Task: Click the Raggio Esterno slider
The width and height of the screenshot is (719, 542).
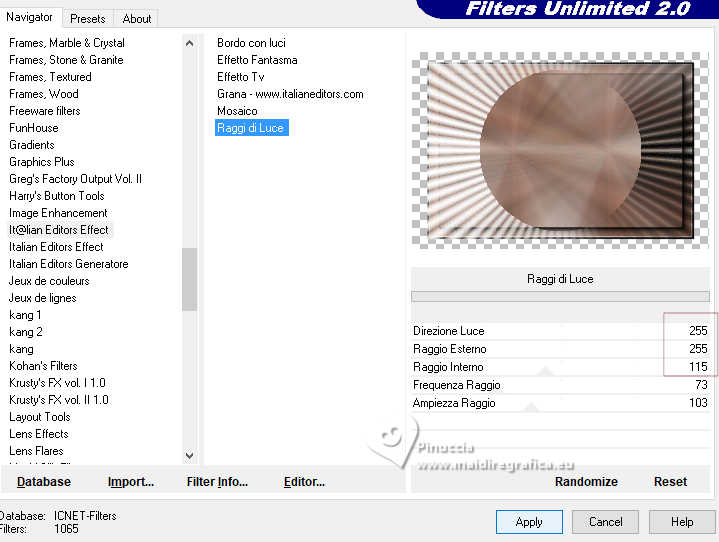Action: (560, 348)
